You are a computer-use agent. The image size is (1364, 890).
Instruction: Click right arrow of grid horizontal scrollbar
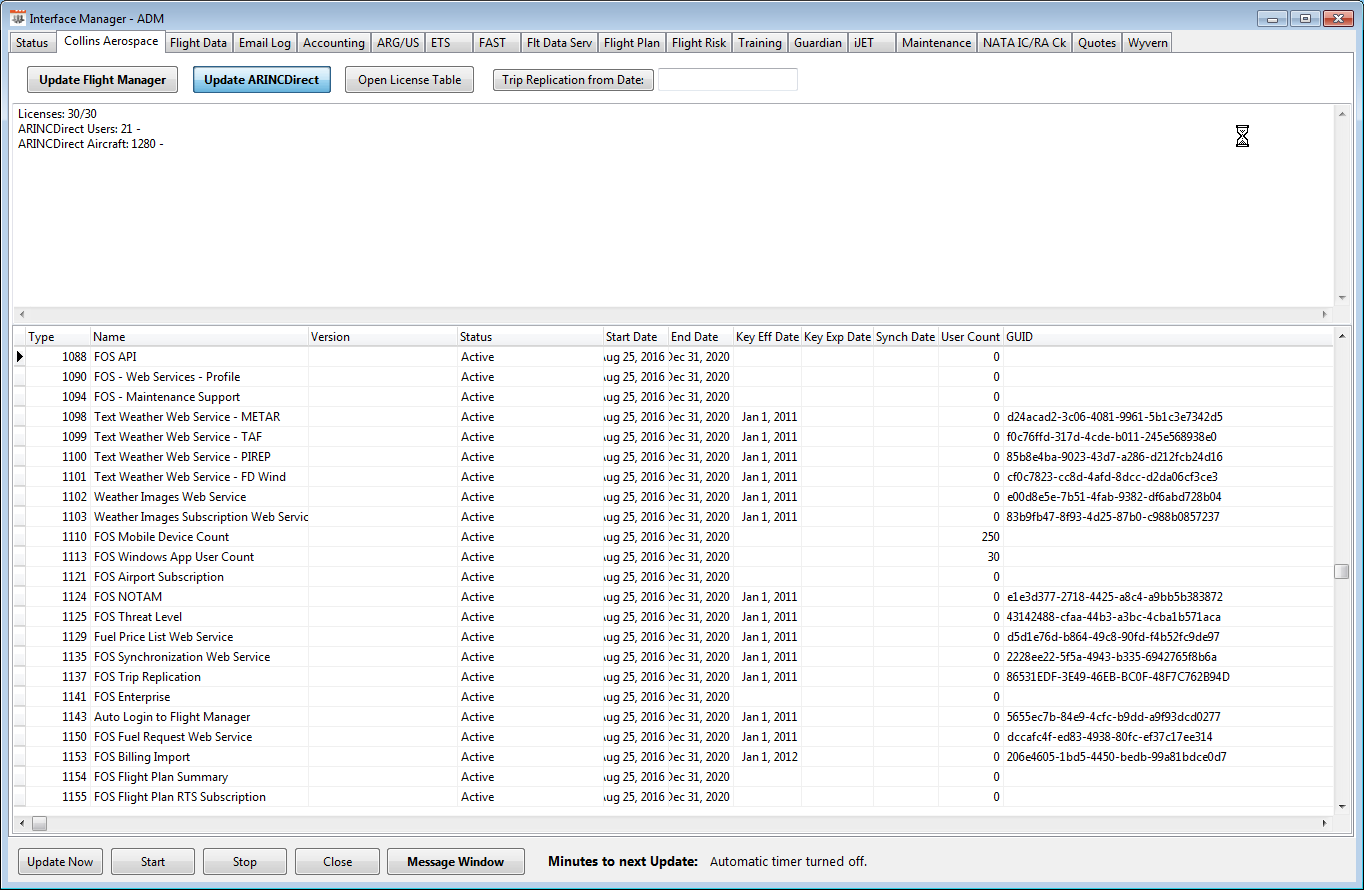click(1325, 824)
